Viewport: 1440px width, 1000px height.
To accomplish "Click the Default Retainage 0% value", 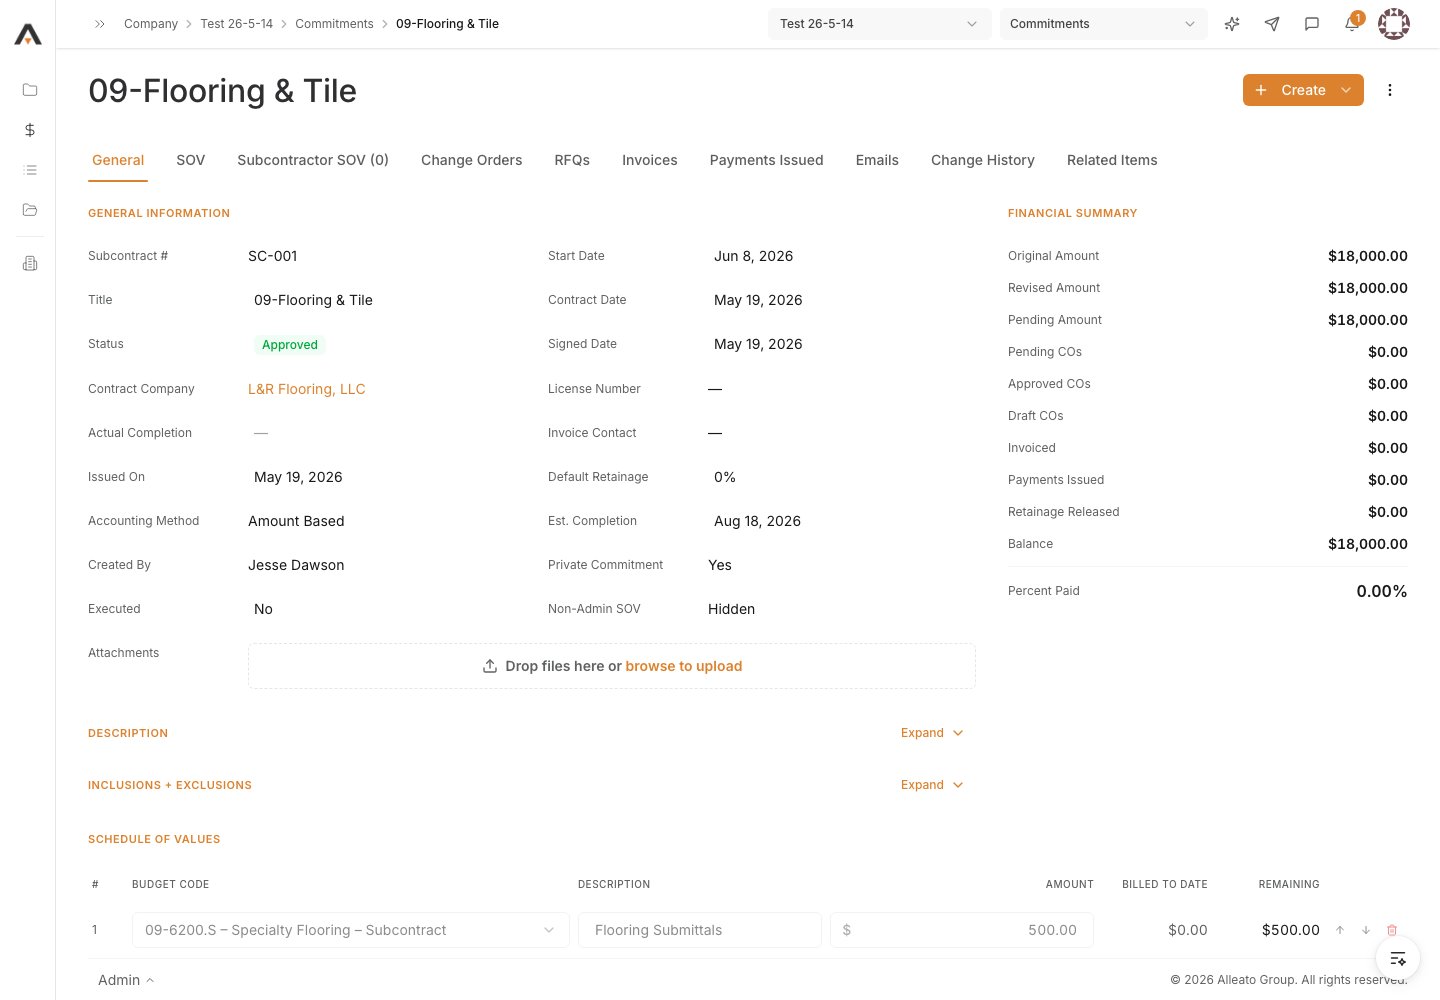I will pyautogui.click(x=725, y=477).
